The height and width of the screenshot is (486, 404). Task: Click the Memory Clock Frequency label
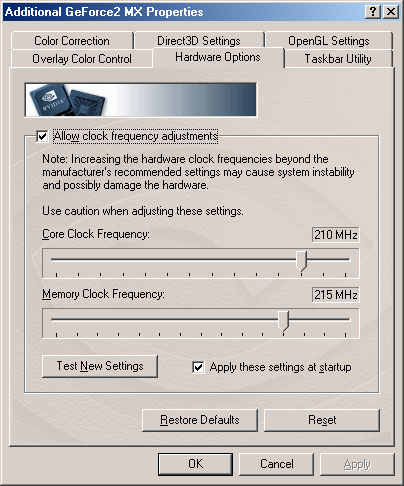pyautogui.click(x=103, y=294)
